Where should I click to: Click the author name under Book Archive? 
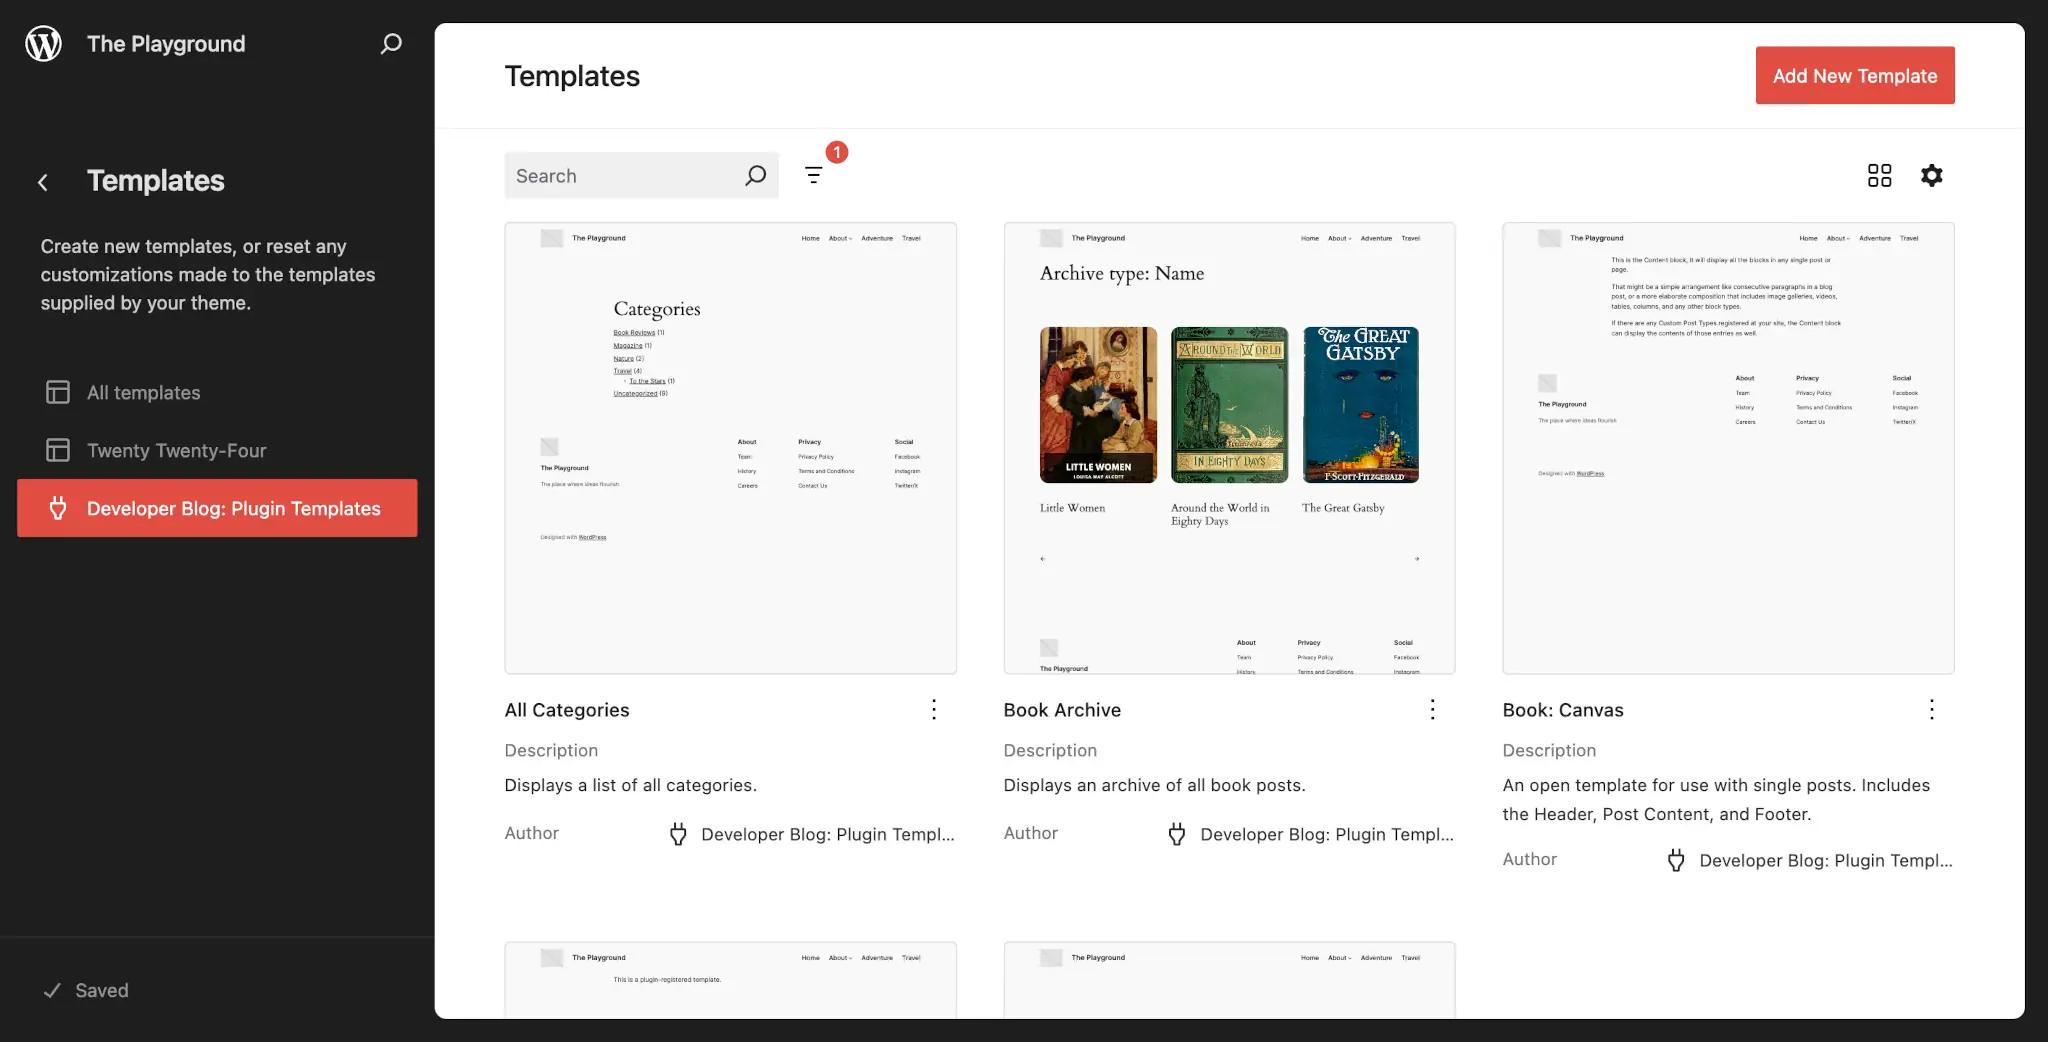tap(1327, 834)
